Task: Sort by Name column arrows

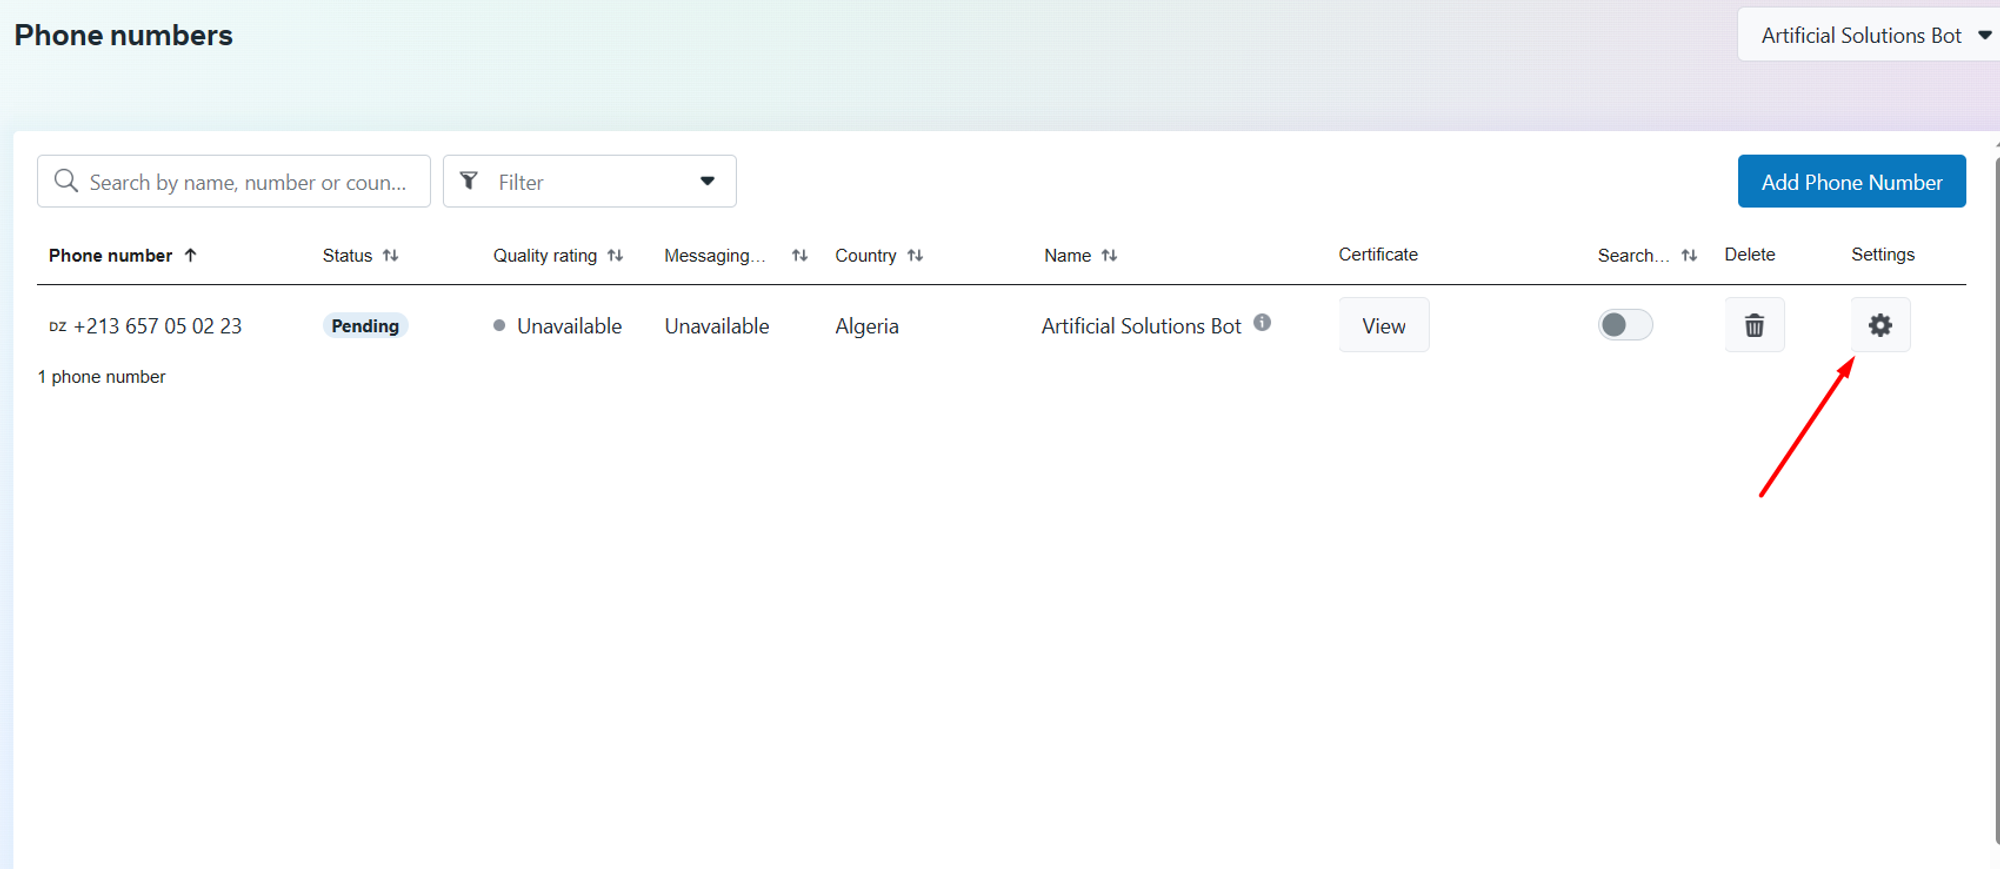Action: [1109, 255]
